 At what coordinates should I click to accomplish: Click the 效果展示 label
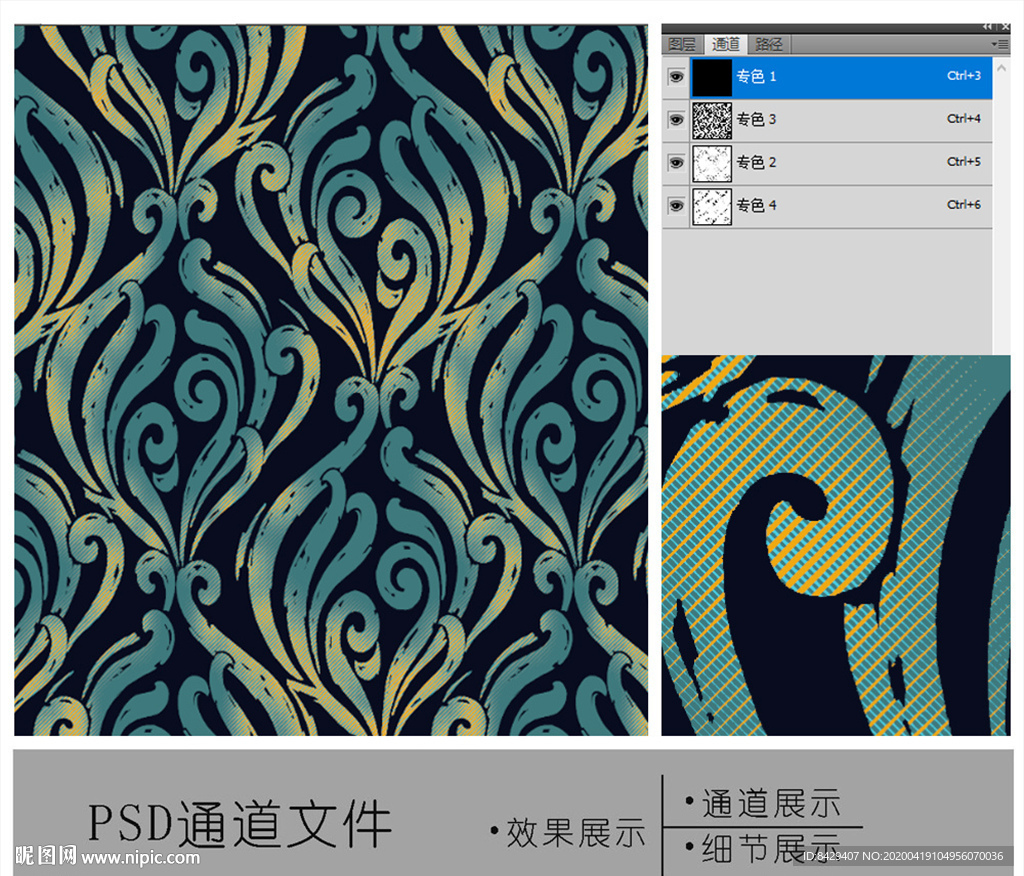pyautogui.click(x=575, y=832)
